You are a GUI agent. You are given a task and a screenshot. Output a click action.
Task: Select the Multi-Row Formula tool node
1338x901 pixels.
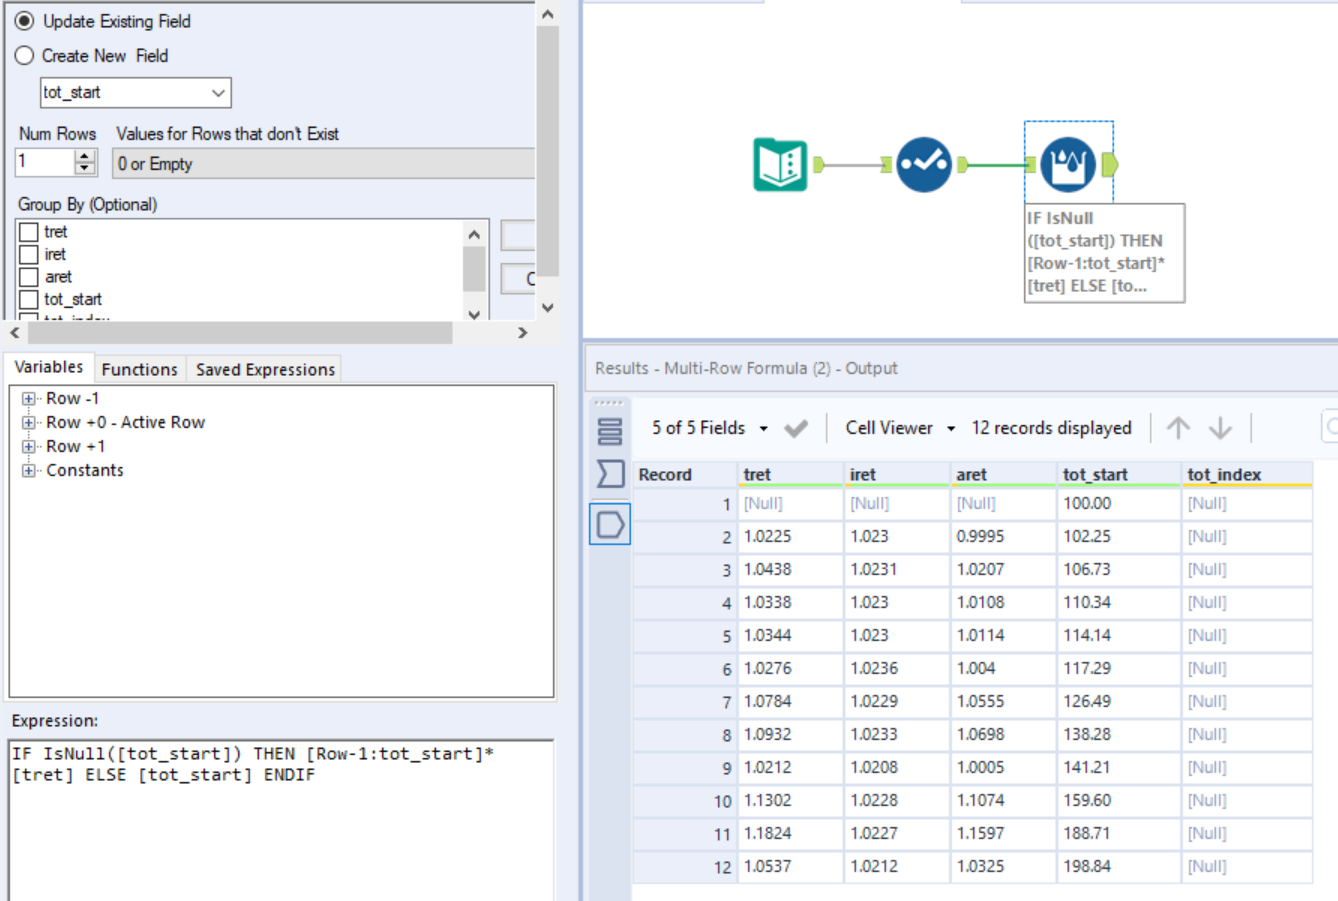point(1067,164)
